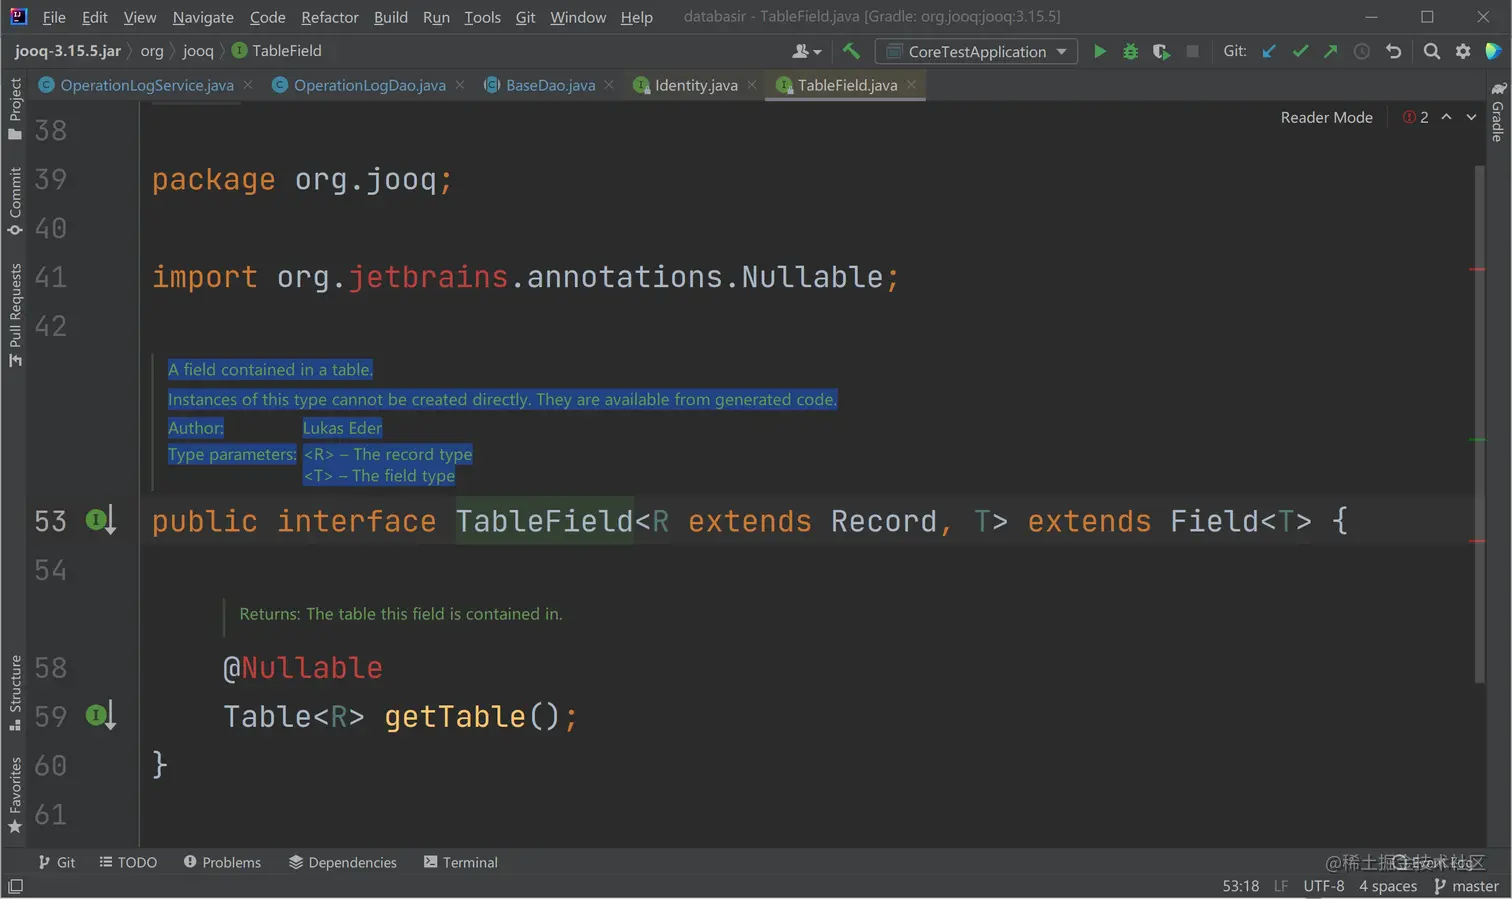This screenshot has height=899, width=1512.
Task: Open the Dependencies tool window
Action: pos(343,862)
